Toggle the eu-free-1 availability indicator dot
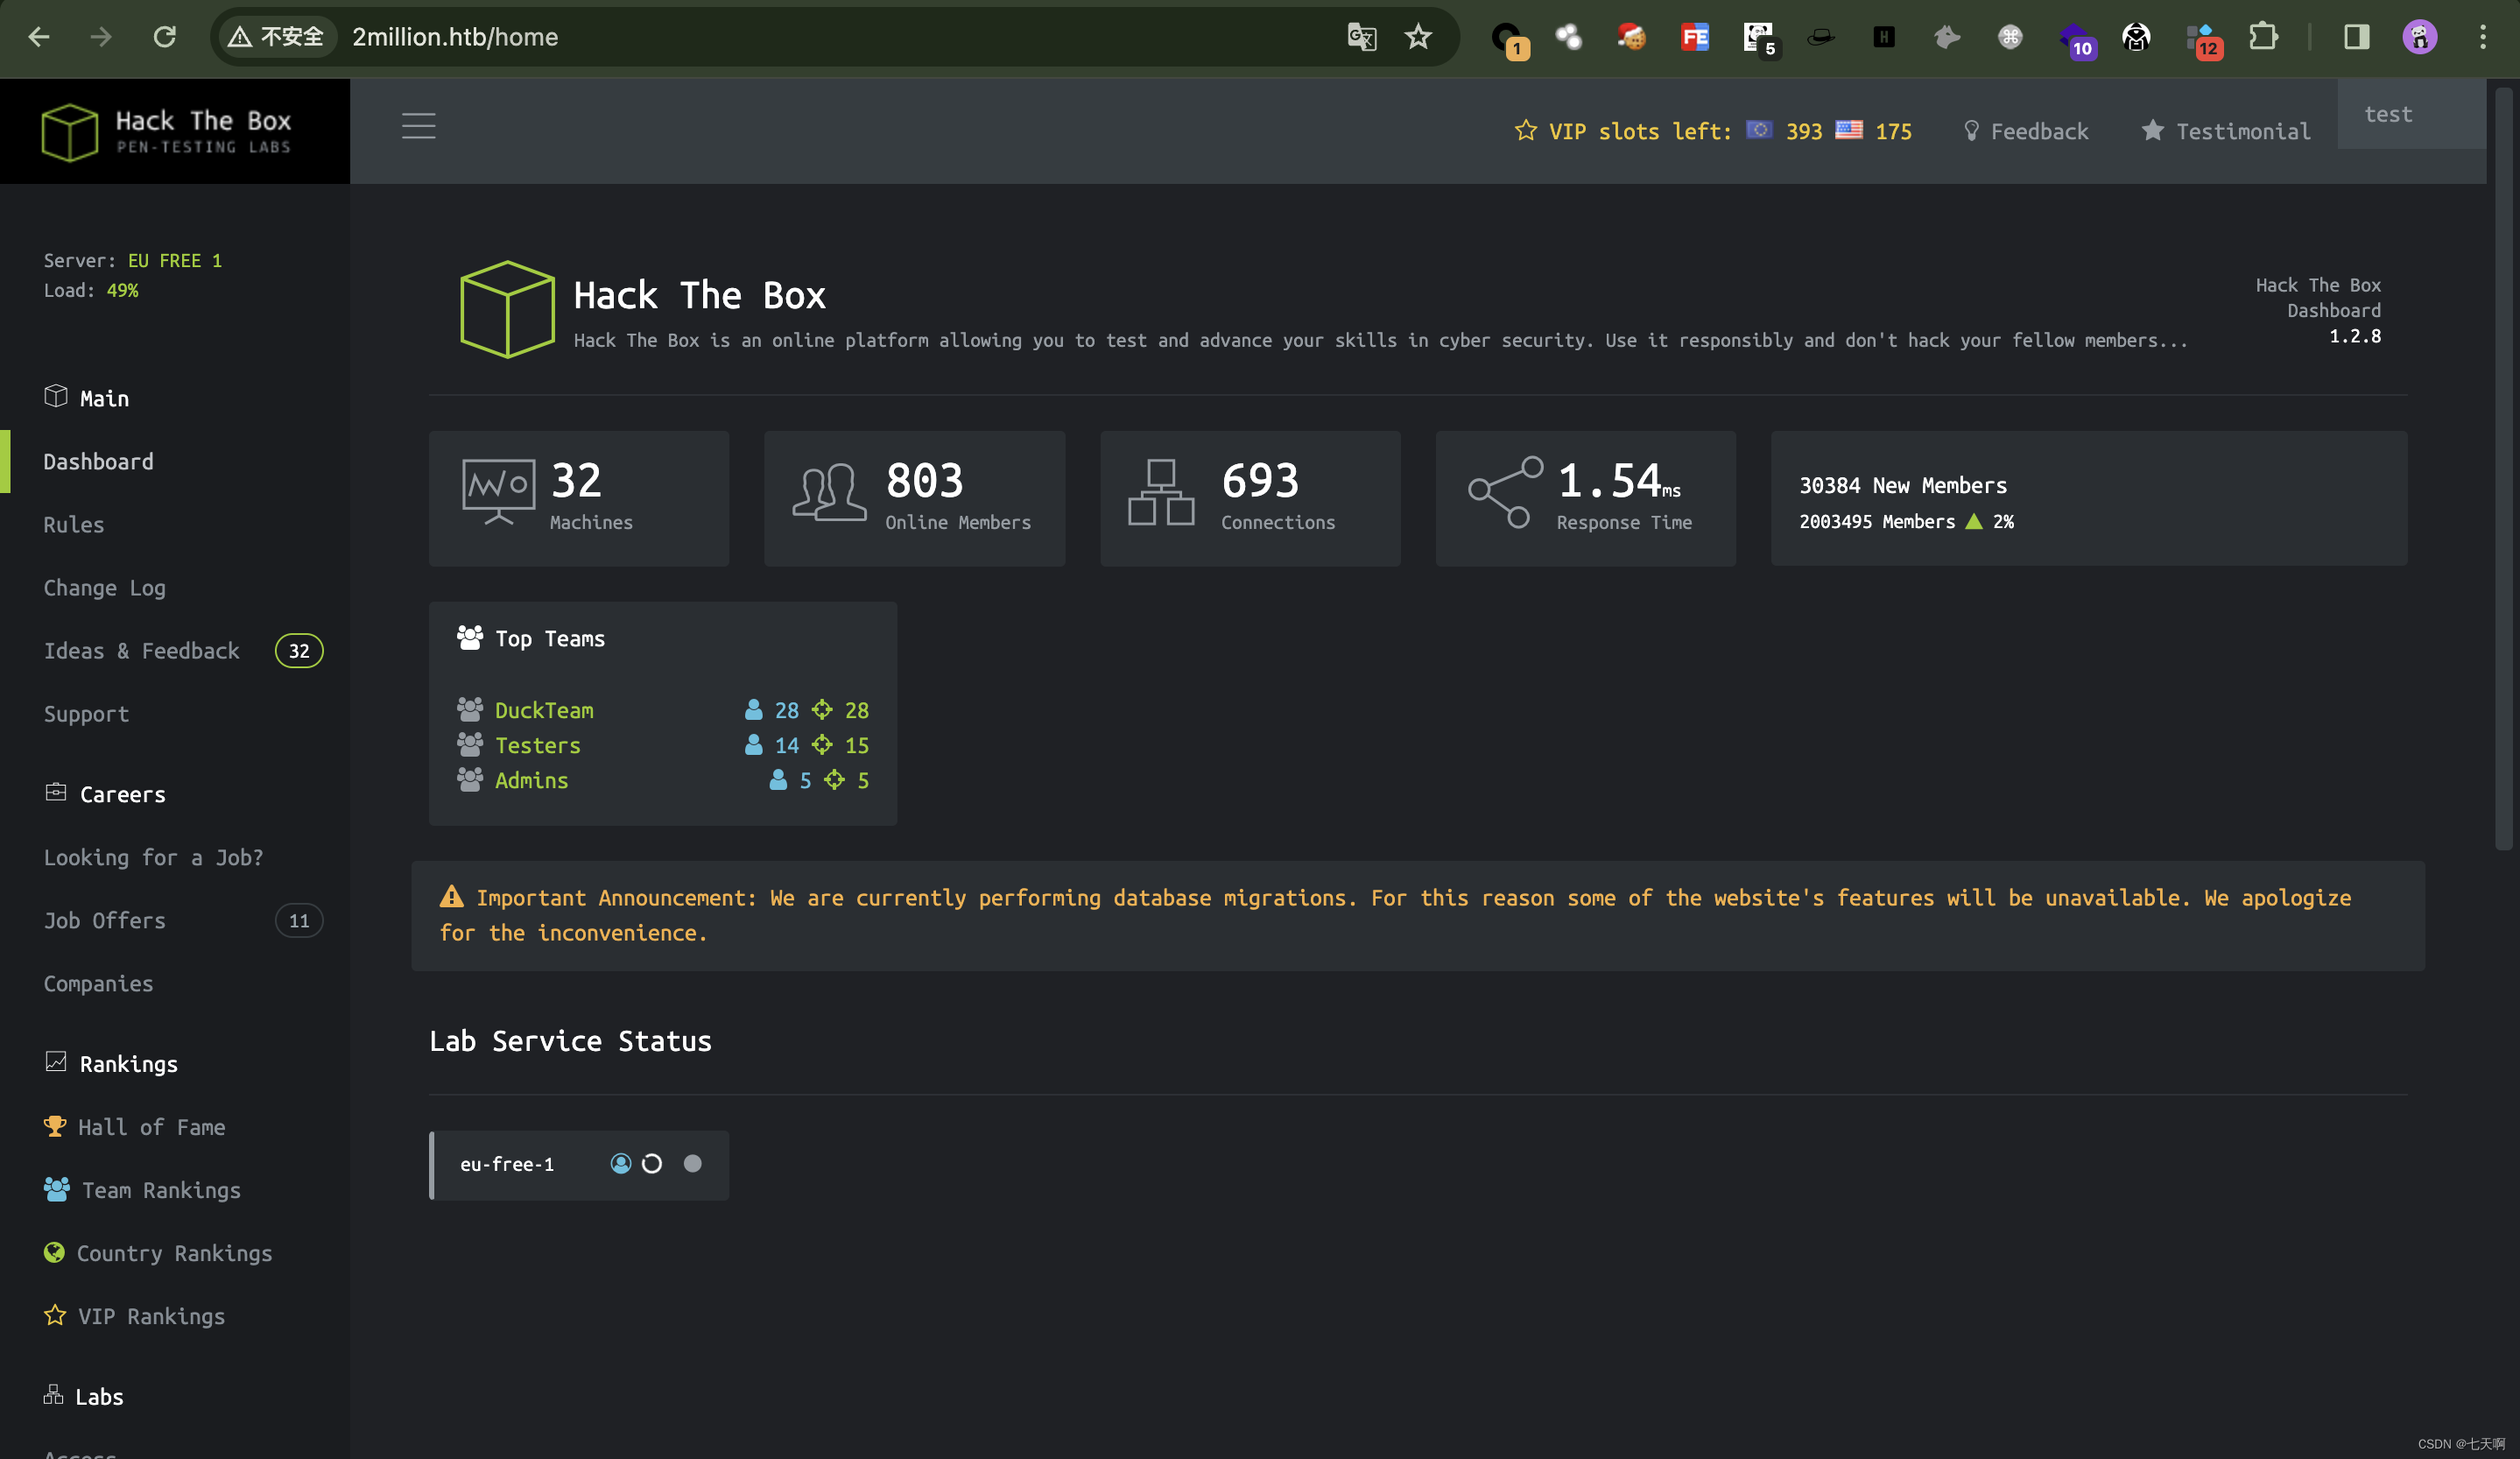 point(693,1163)
